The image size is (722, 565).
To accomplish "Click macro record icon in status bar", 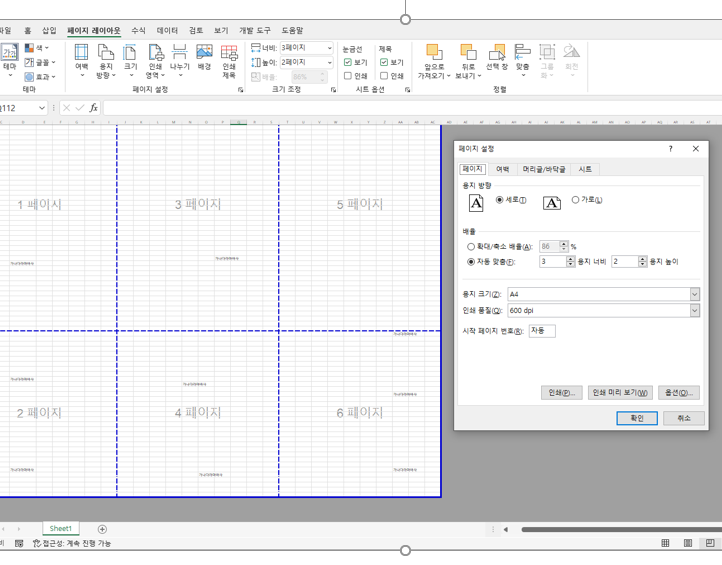I will click(x=19, y=543).
